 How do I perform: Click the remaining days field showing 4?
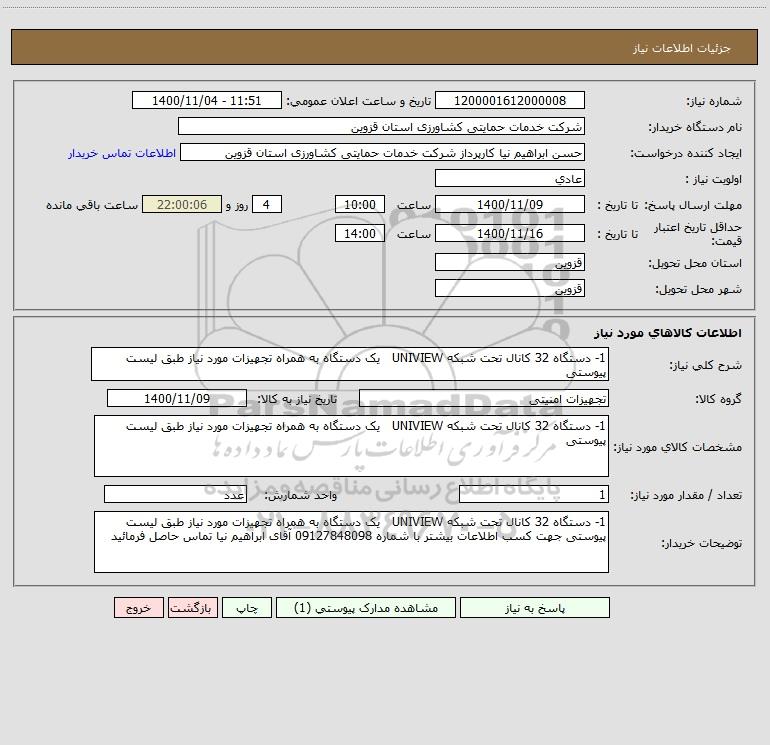tap(267, 204)
